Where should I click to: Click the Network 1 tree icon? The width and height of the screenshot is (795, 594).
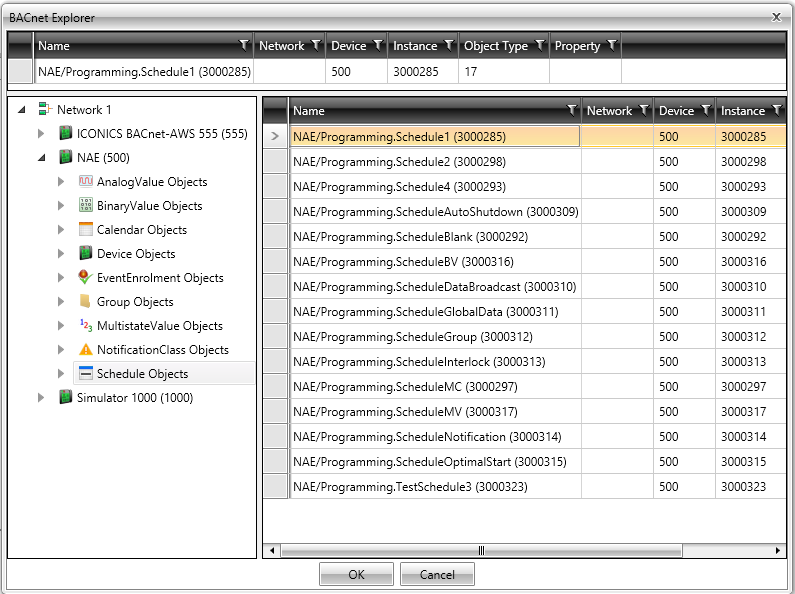(45, 110)
